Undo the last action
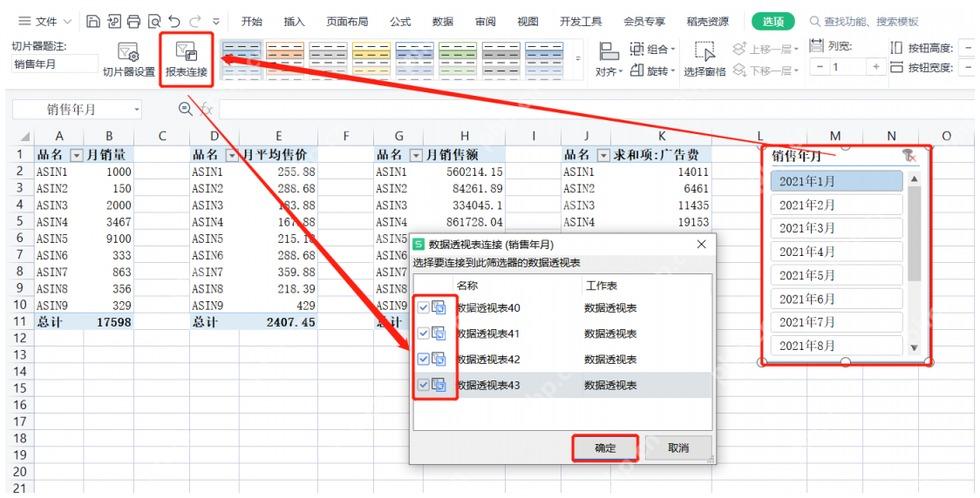The width and height of the screenshot is (980, 498). coord(174,21)
